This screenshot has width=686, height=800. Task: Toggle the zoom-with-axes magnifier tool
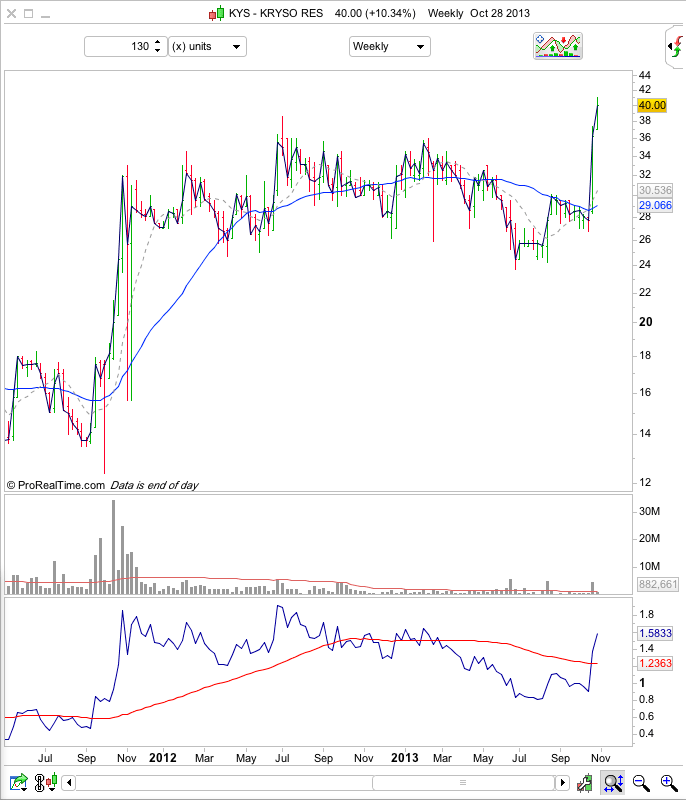[614, 782]
